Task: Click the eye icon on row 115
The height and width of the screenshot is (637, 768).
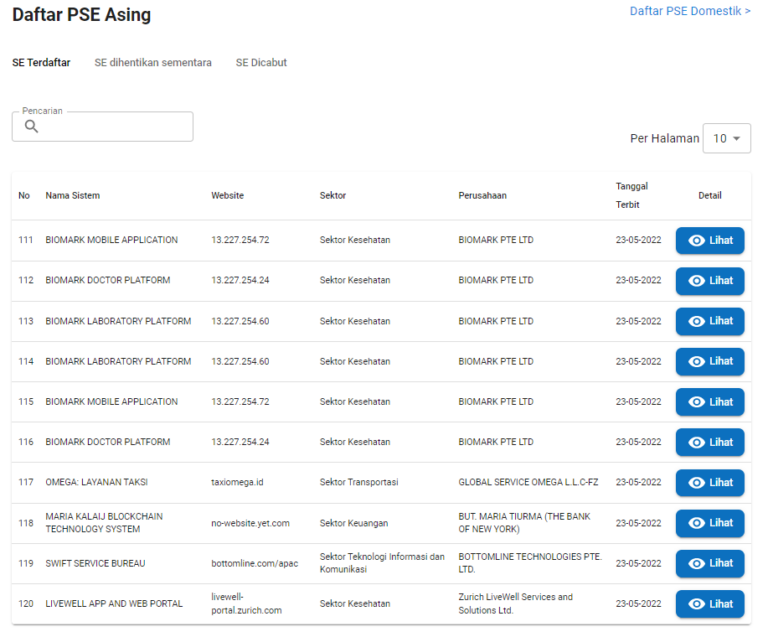Action: (x=697, y=402)
